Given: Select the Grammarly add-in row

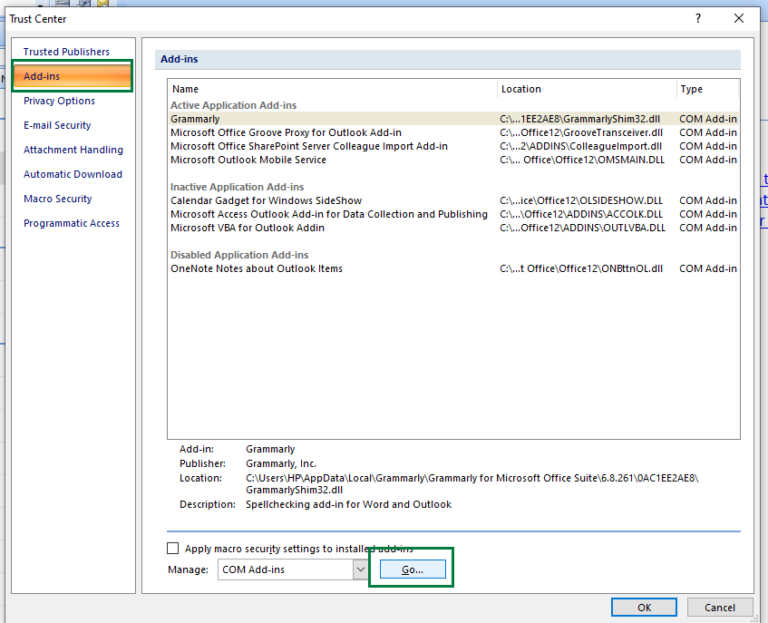Looking at the screenshot, I should (195, 119).
